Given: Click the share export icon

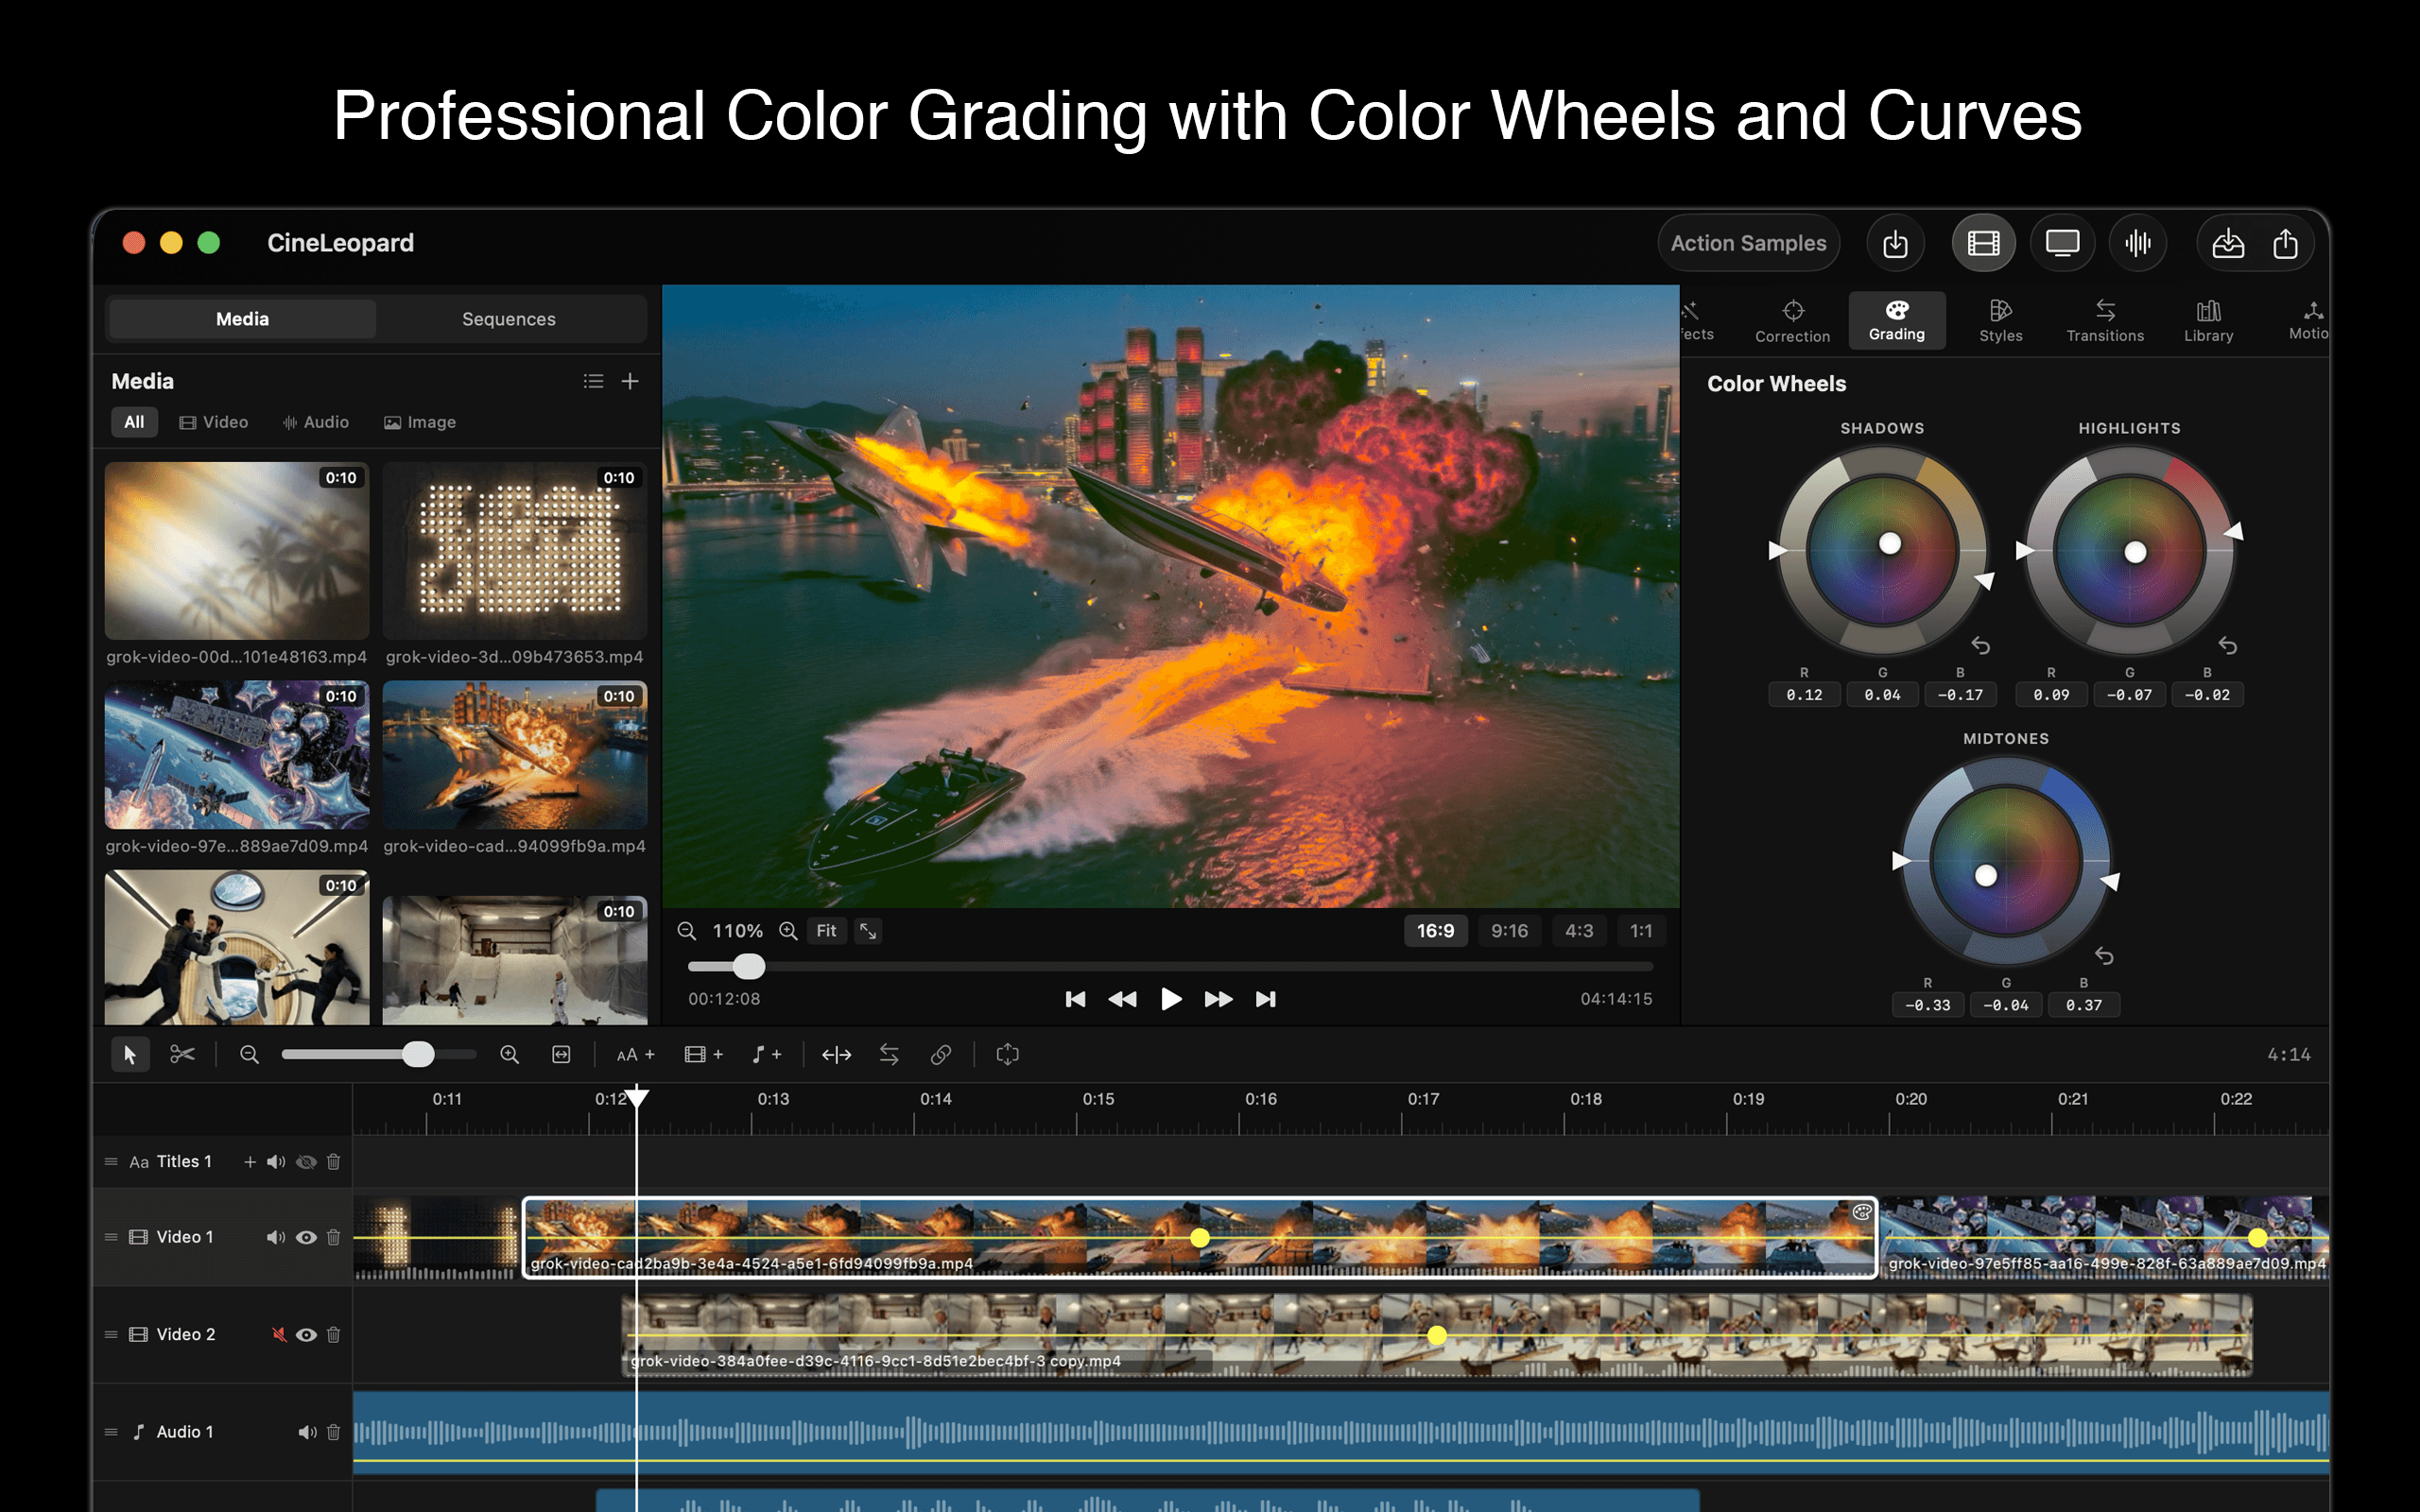Looking at the screenshot, I should 2285,243.
